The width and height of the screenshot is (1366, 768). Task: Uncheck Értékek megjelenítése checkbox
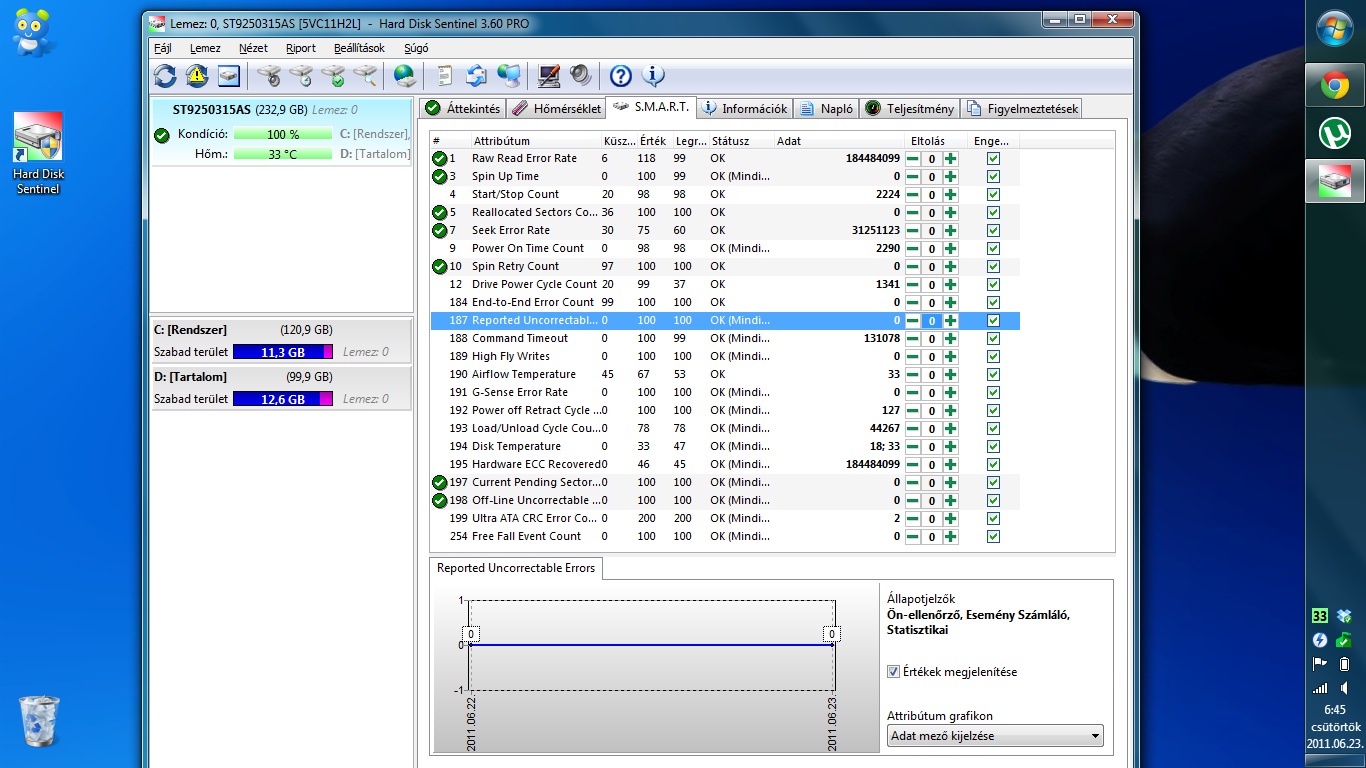tap(893, 672)
